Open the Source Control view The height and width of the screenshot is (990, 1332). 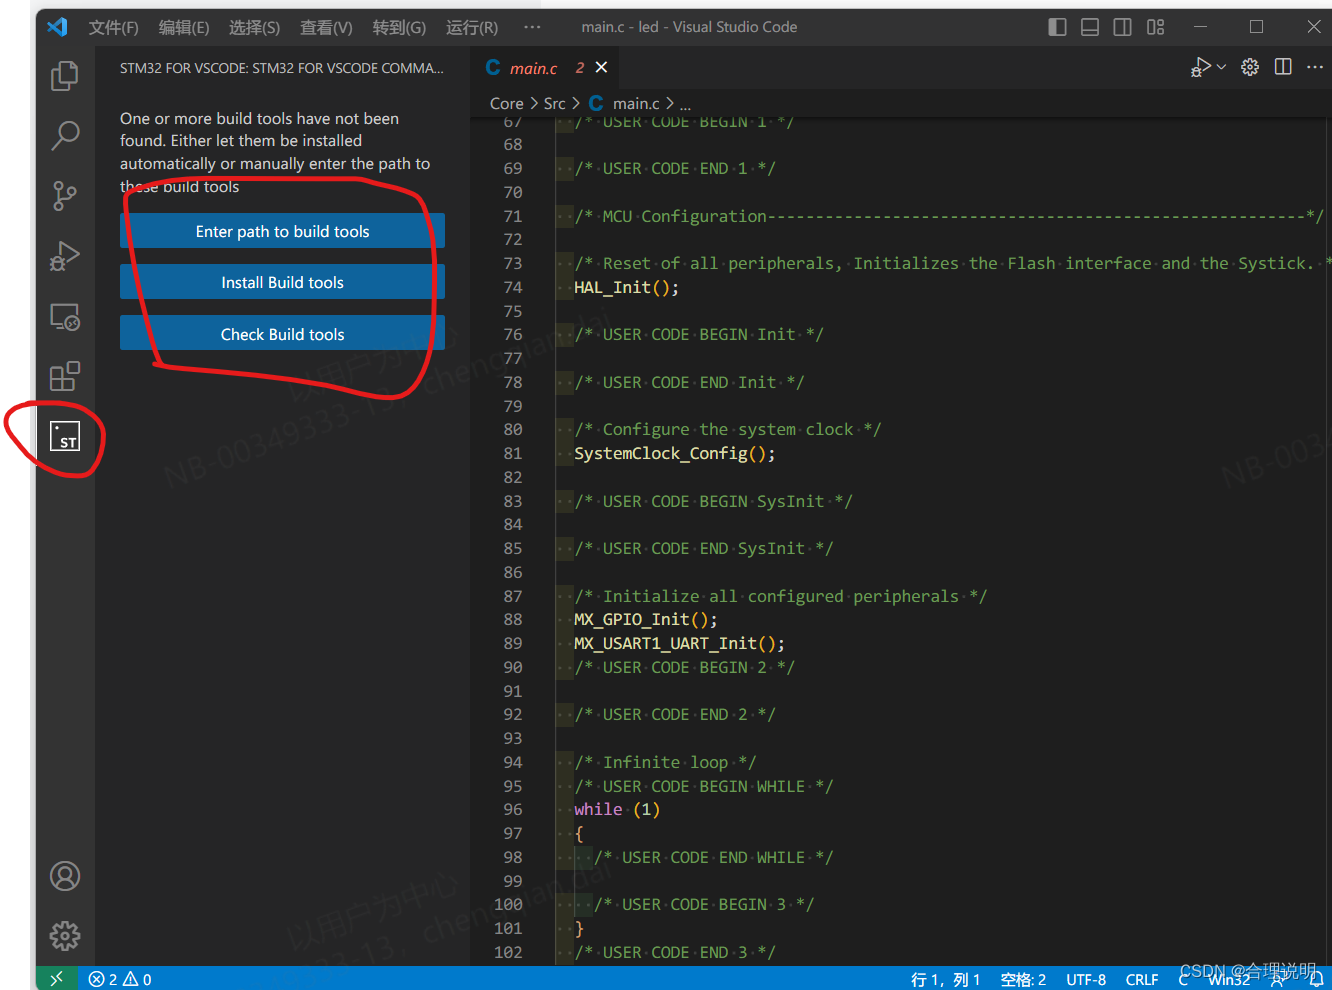[x=65, y=196]
